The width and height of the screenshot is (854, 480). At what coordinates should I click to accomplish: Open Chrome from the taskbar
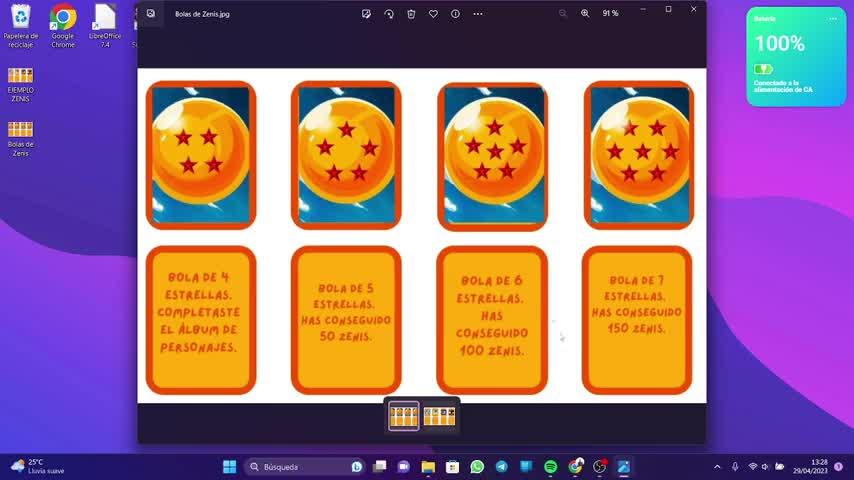[x=575, y=467]
